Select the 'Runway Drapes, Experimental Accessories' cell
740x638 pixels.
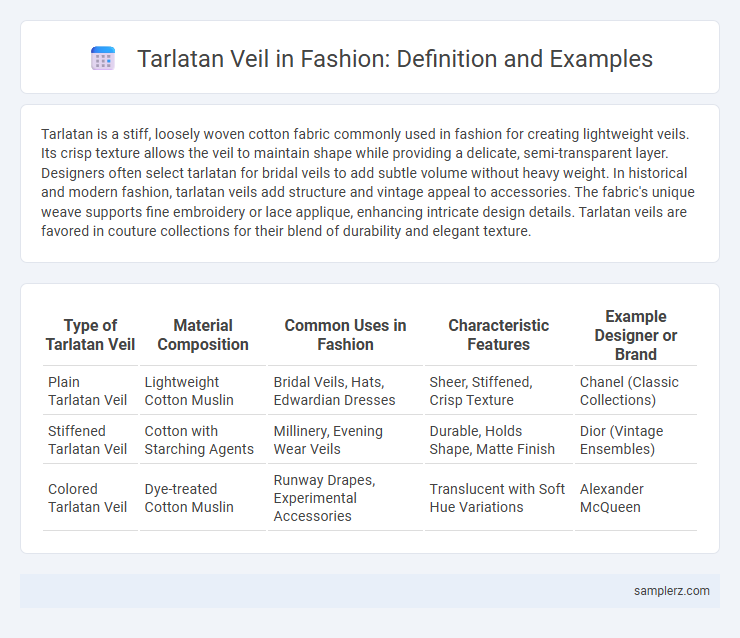pos(345,498)
